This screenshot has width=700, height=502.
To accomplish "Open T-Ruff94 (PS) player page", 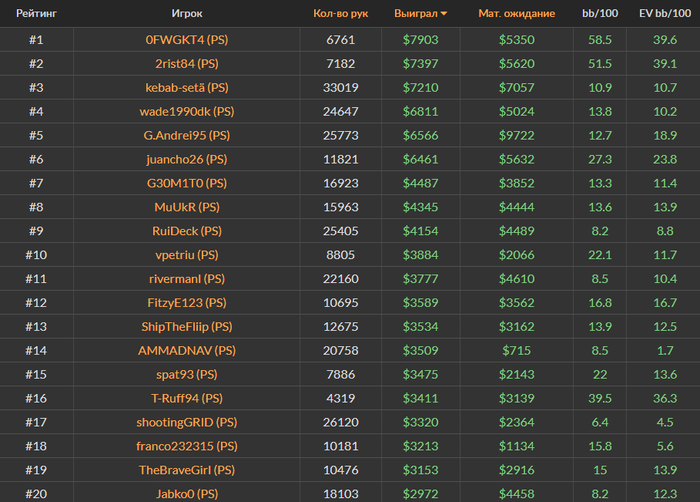I will click(187, 398).
